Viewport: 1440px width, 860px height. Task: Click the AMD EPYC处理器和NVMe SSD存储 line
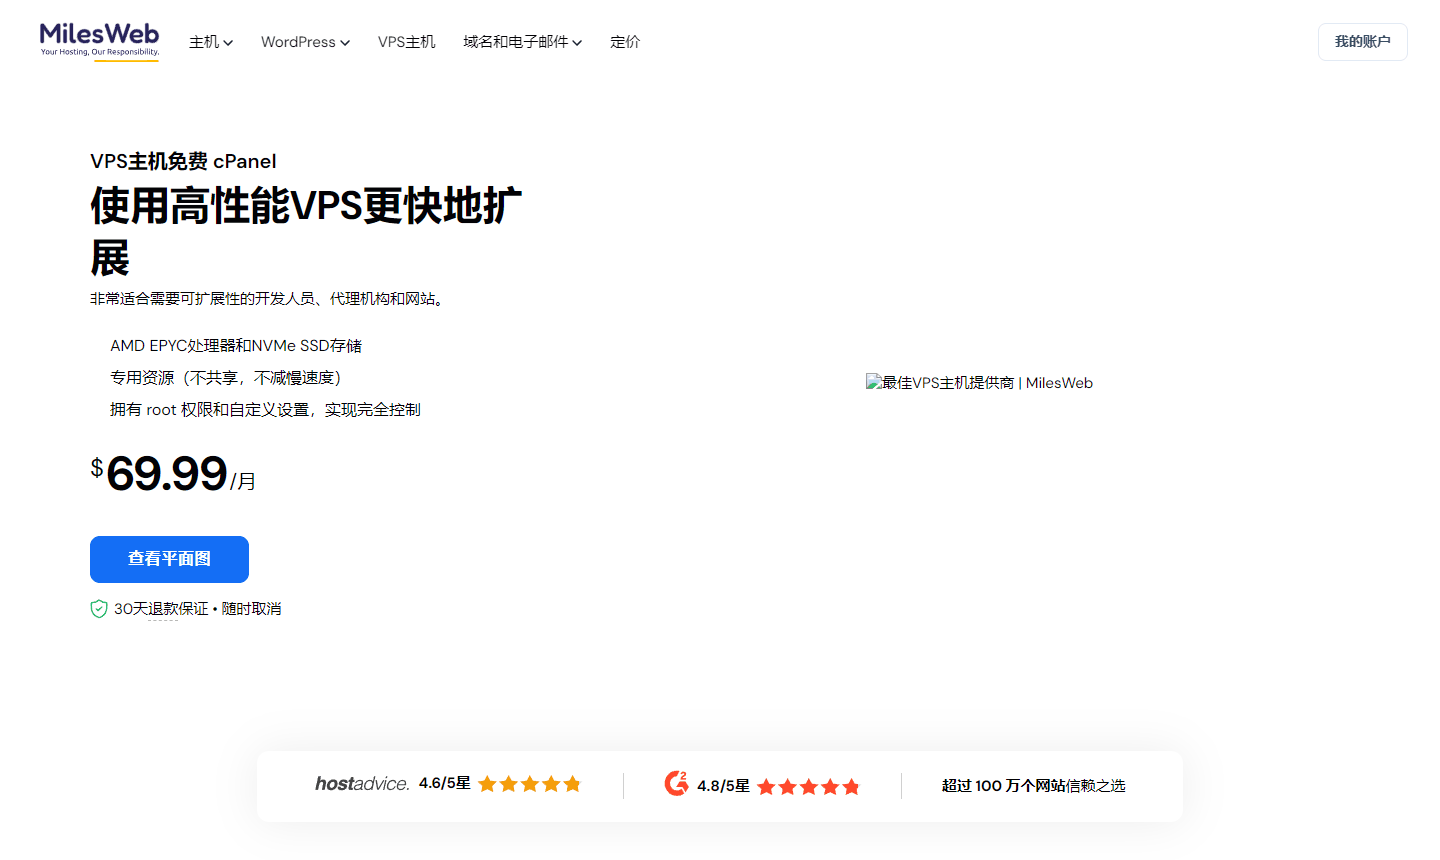click(x=236, y=346)
